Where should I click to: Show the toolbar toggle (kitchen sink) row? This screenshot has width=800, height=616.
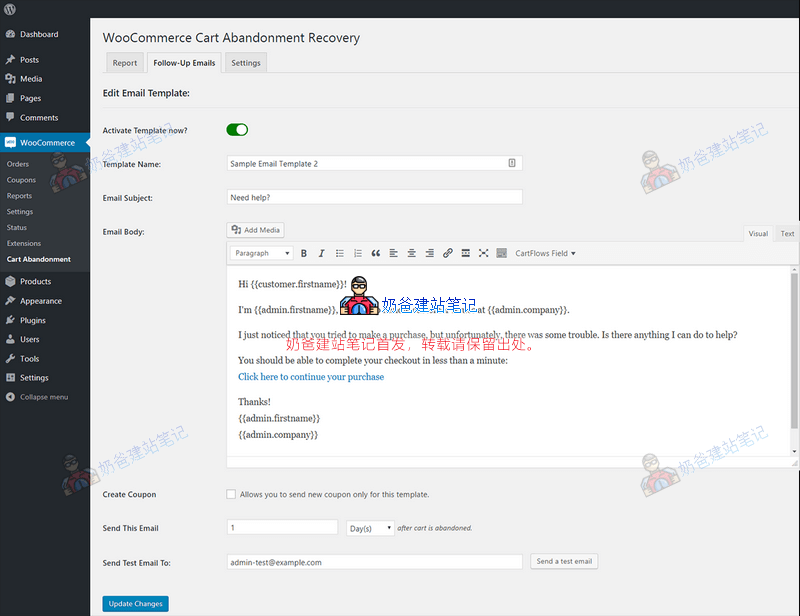(x=502, y=254)
